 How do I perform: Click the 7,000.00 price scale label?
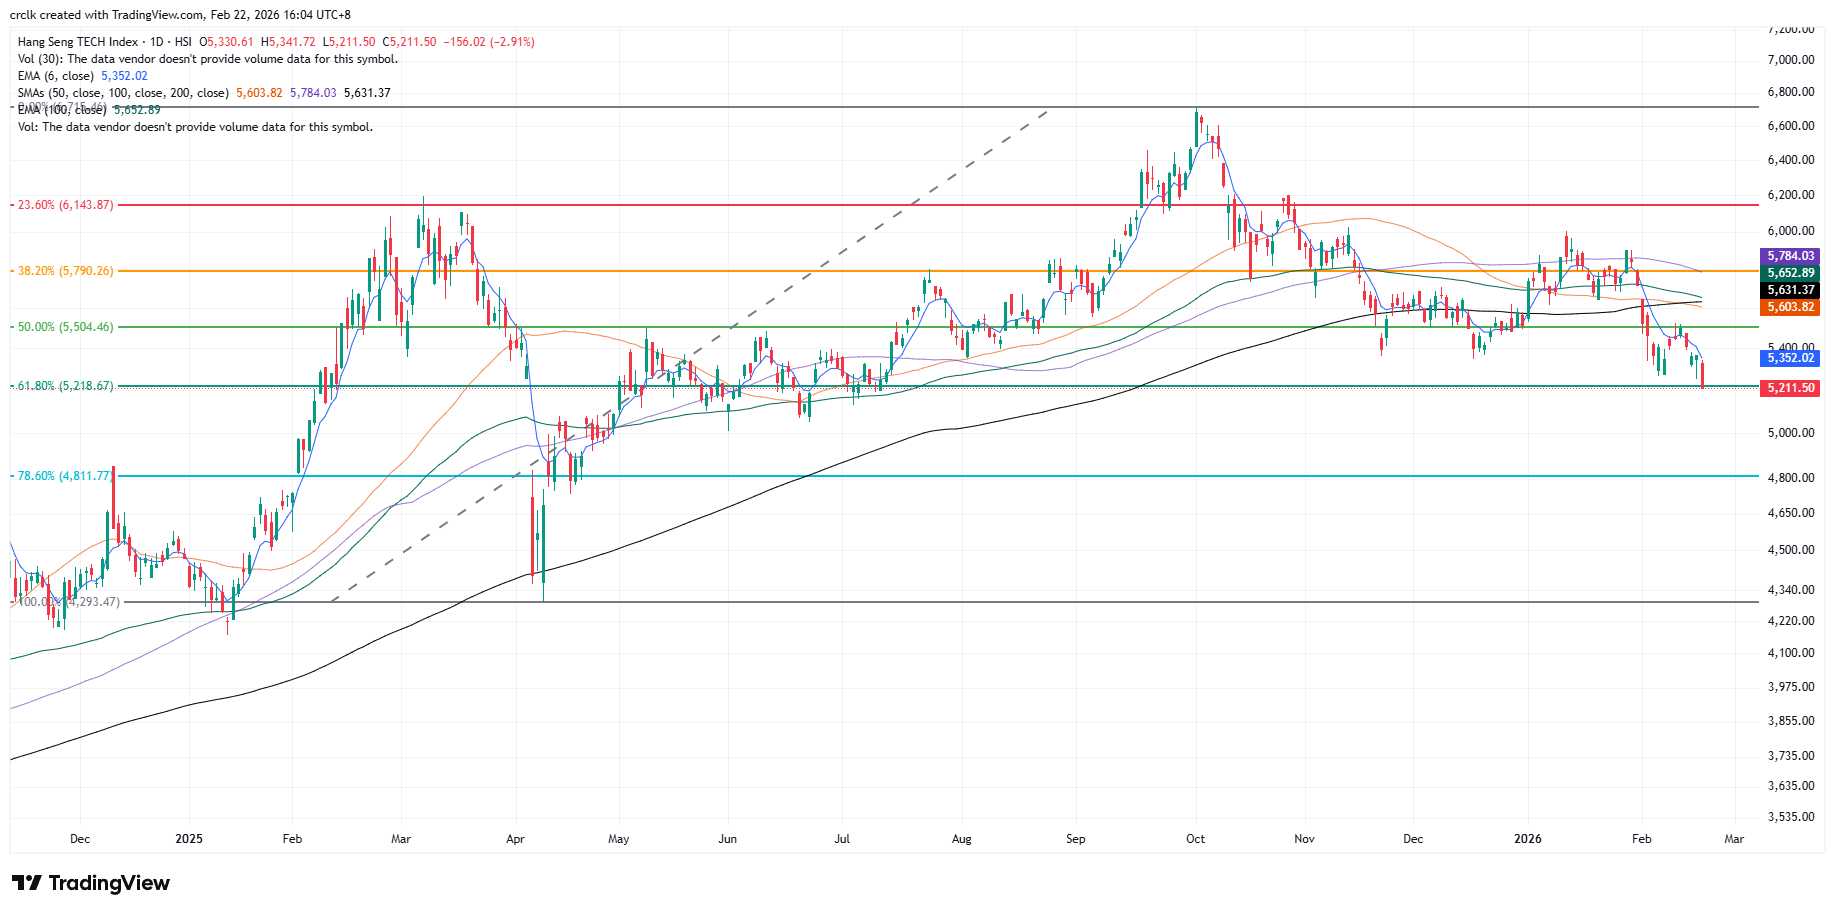[x=1790, y=60]
